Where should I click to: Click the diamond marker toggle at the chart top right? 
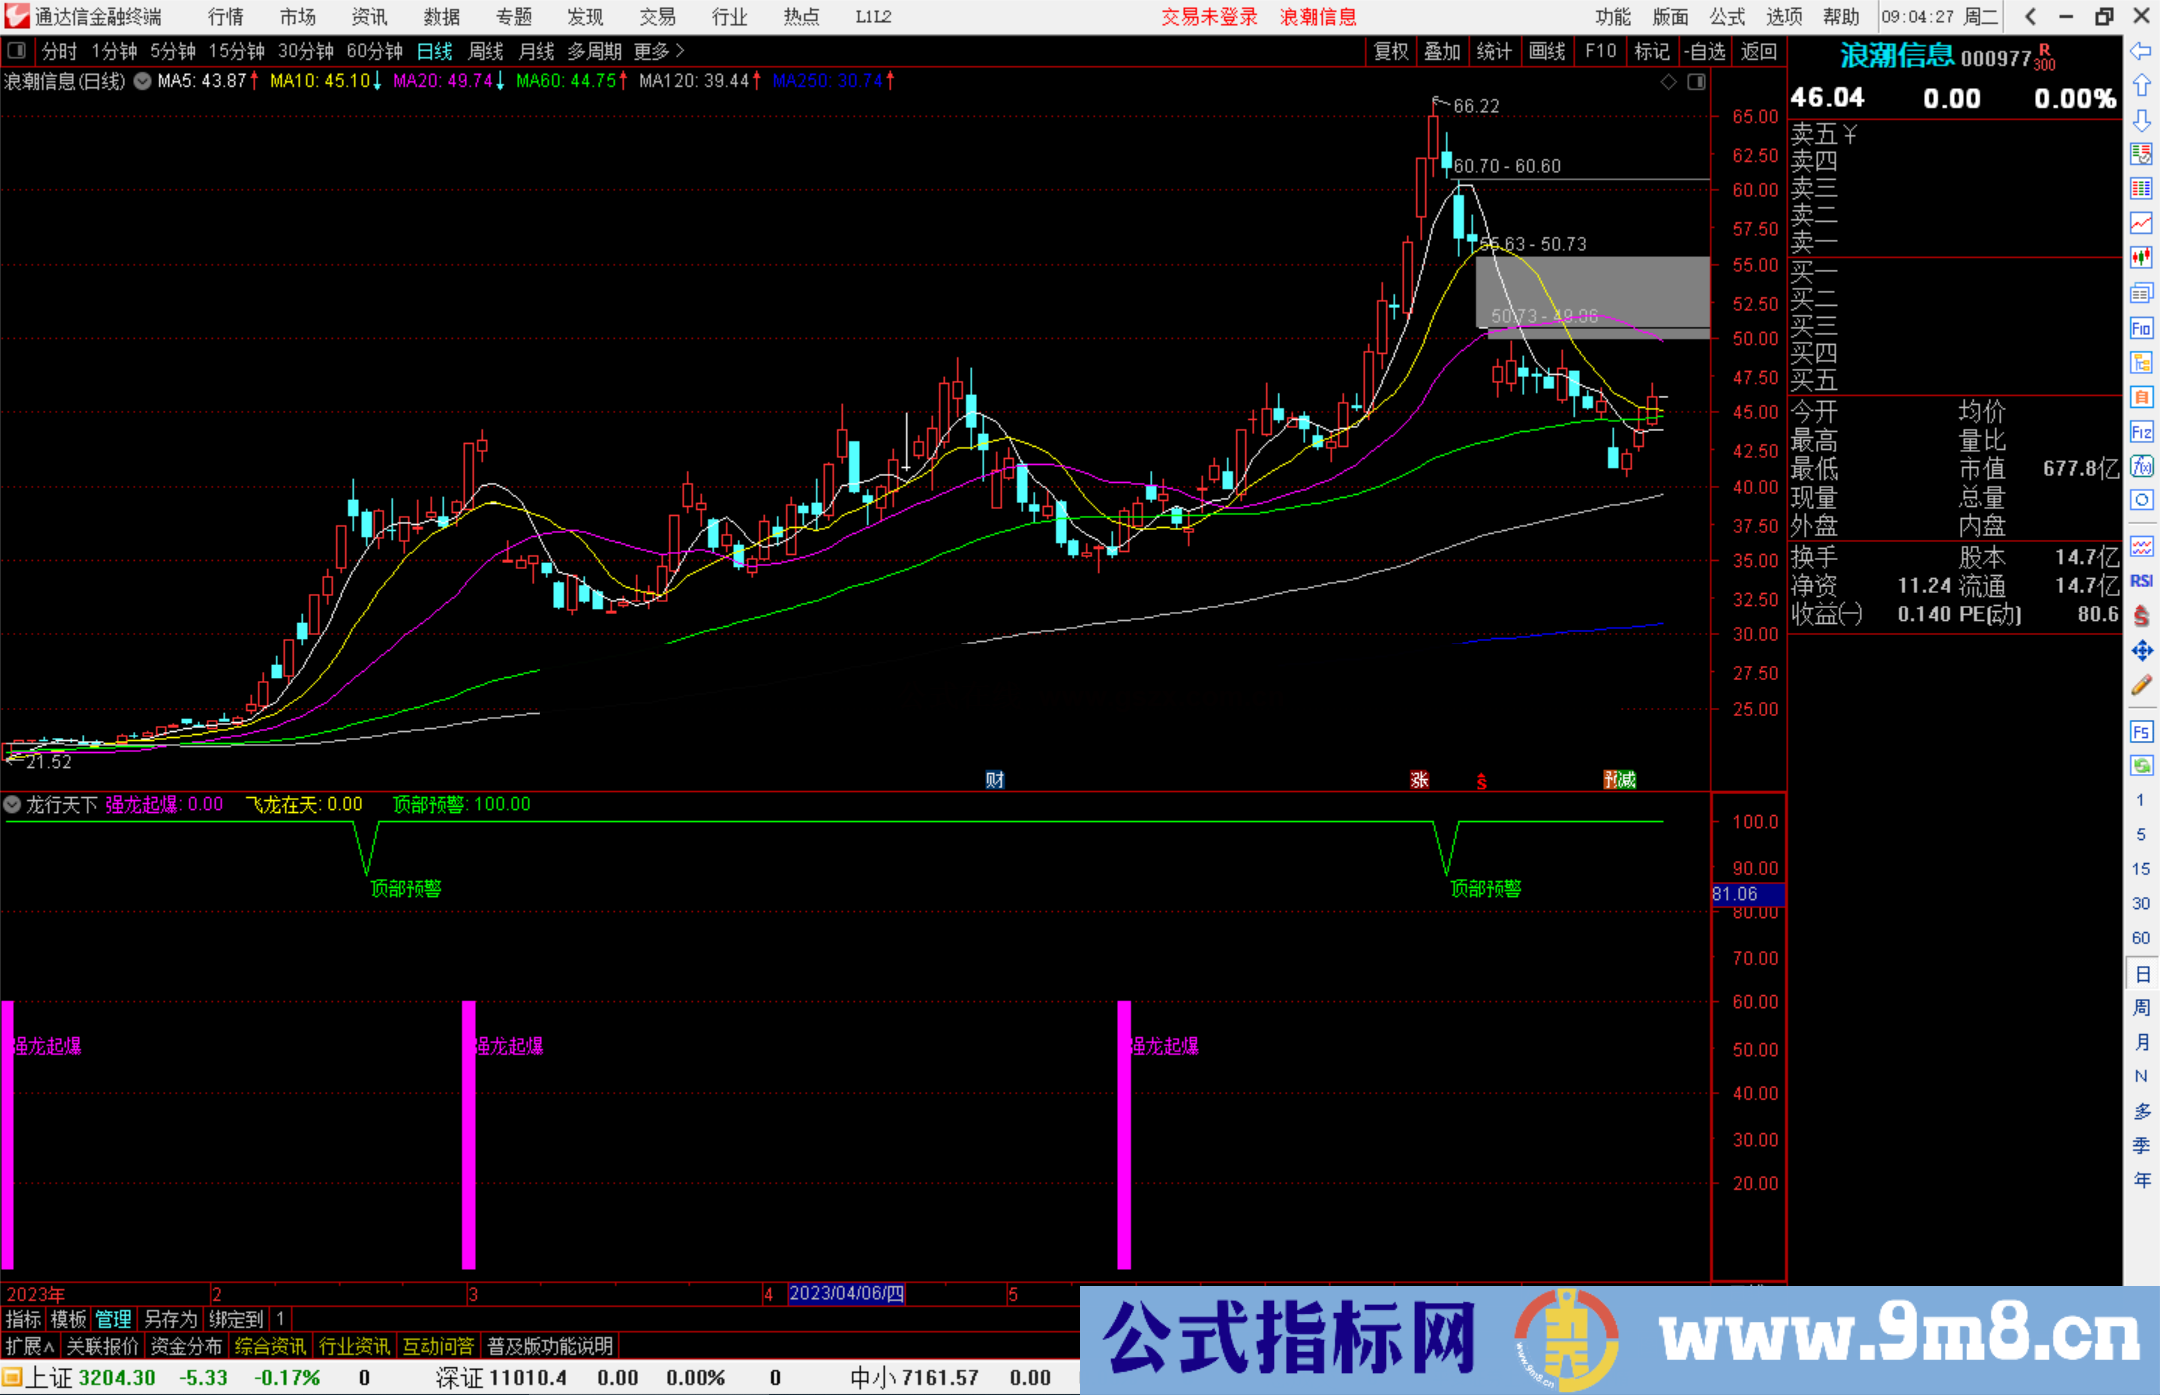[x=1668, y=82]
